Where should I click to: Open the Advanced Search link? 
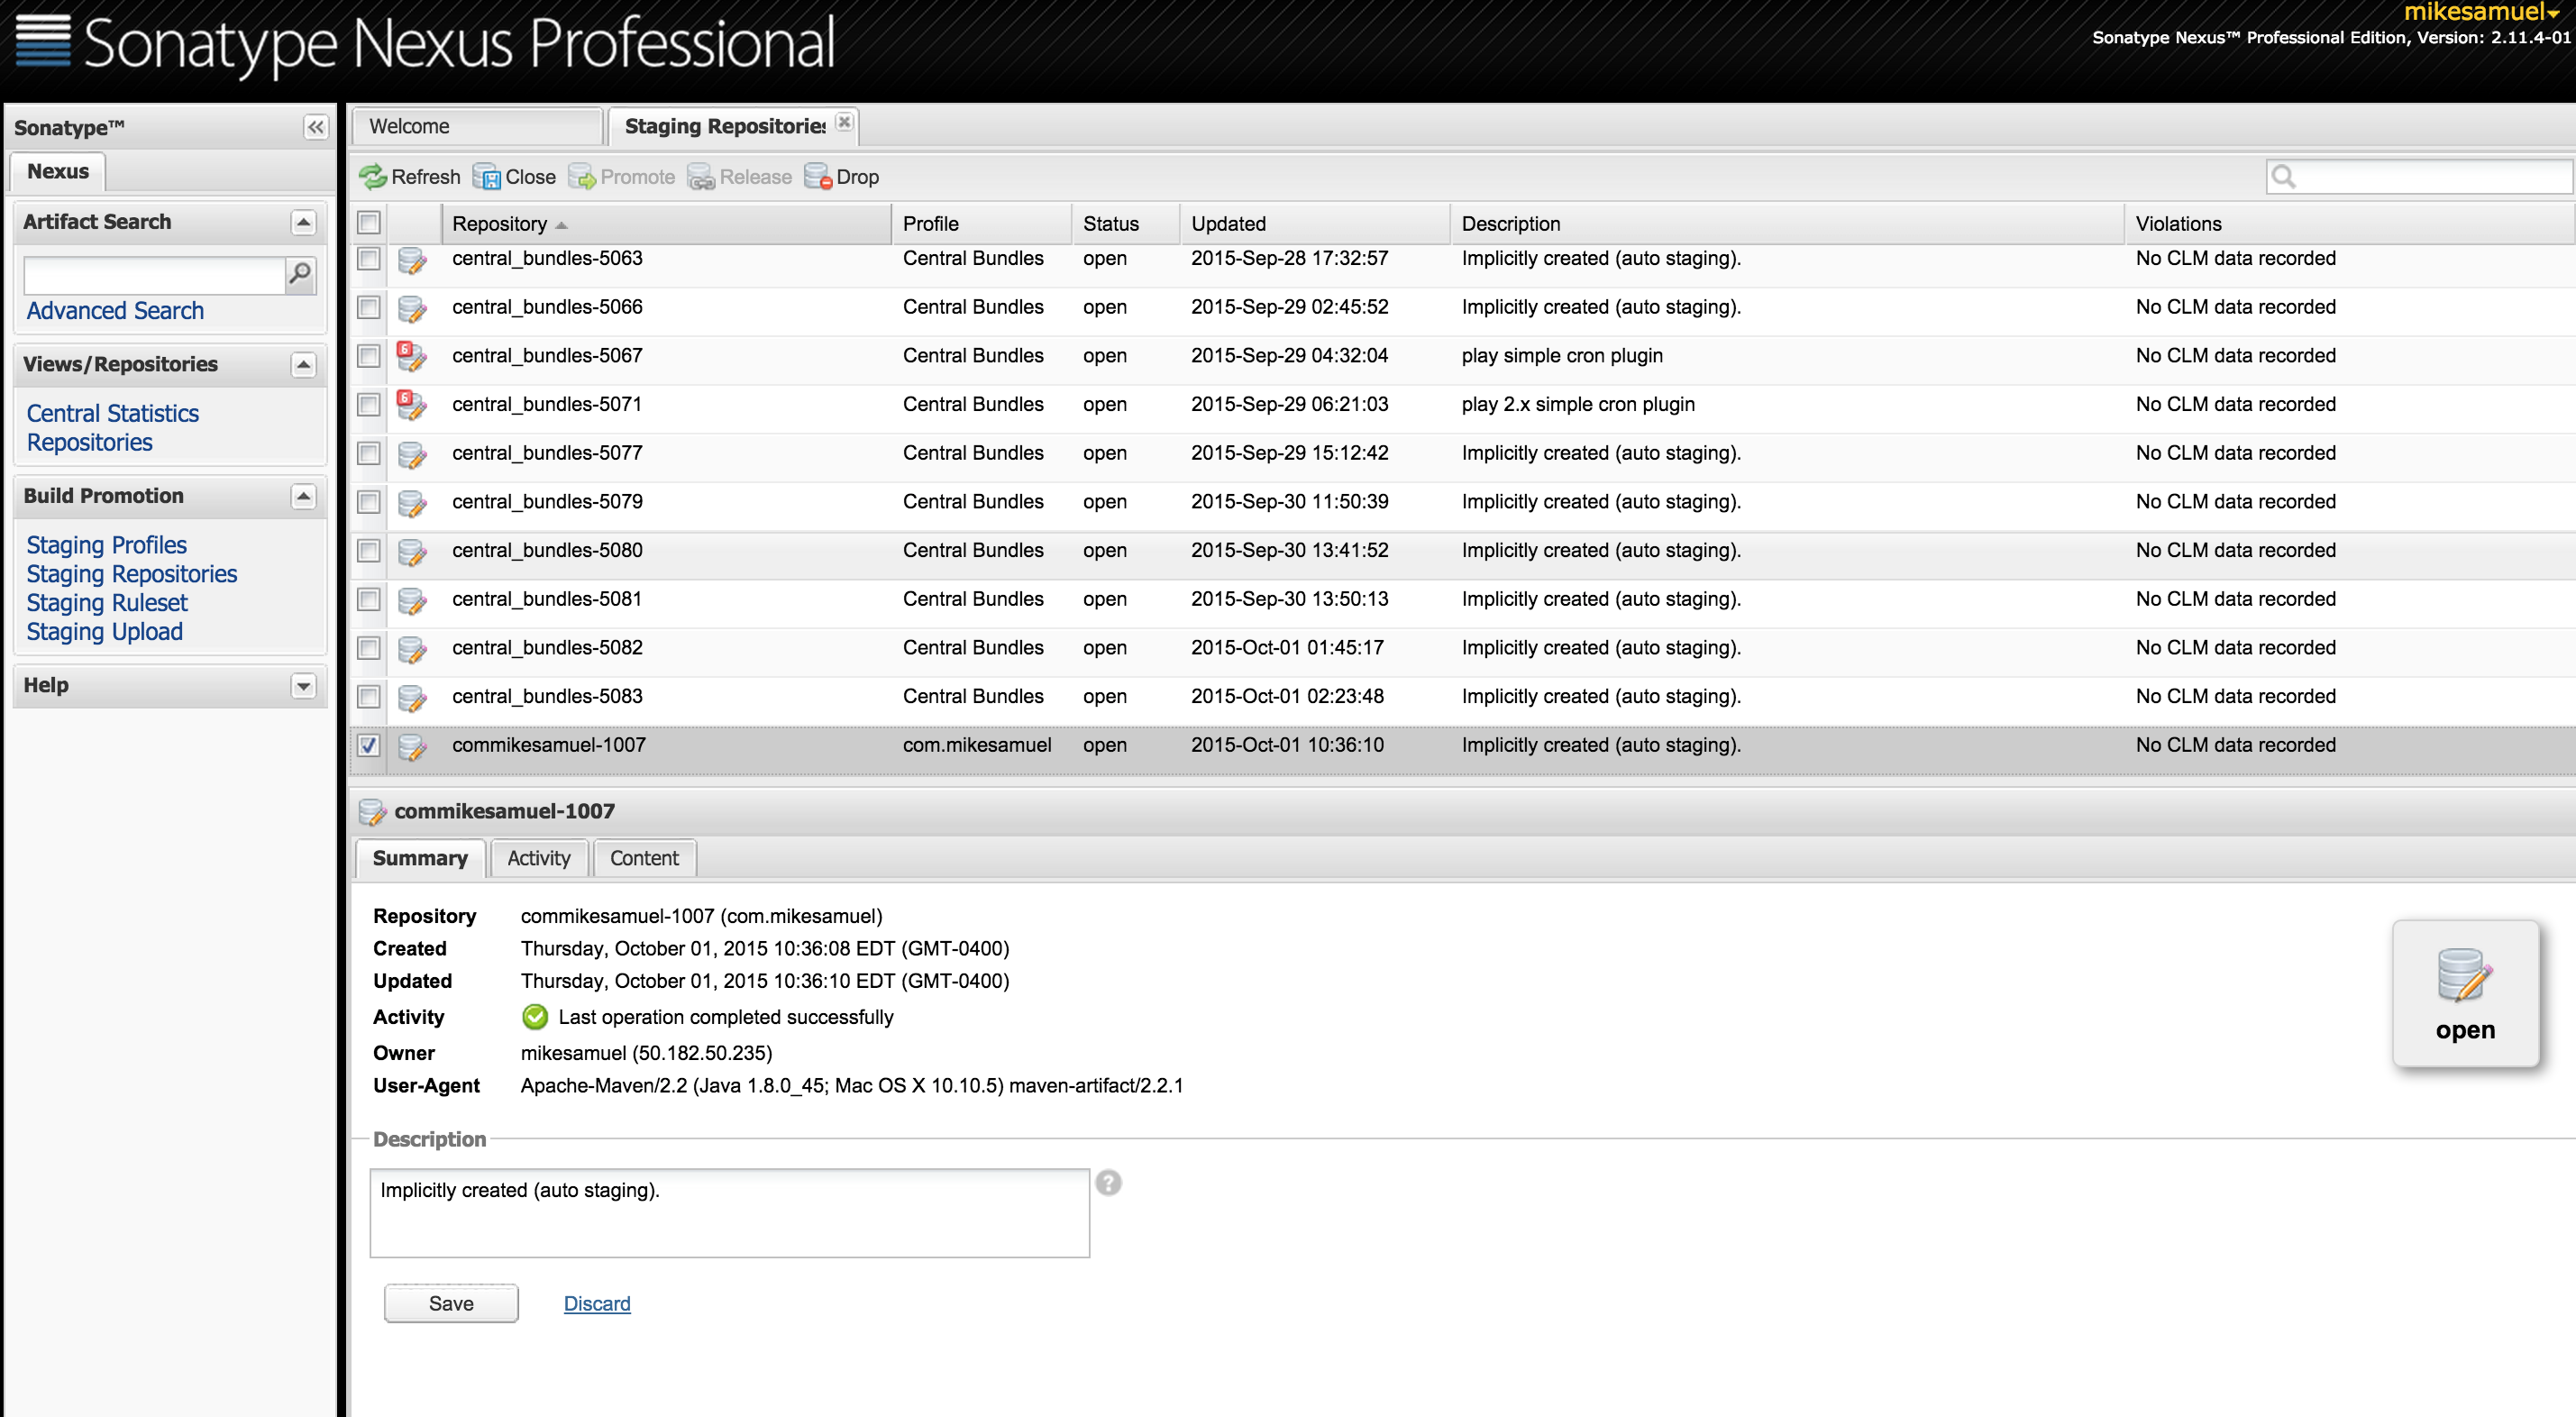(x=115, y=311)
